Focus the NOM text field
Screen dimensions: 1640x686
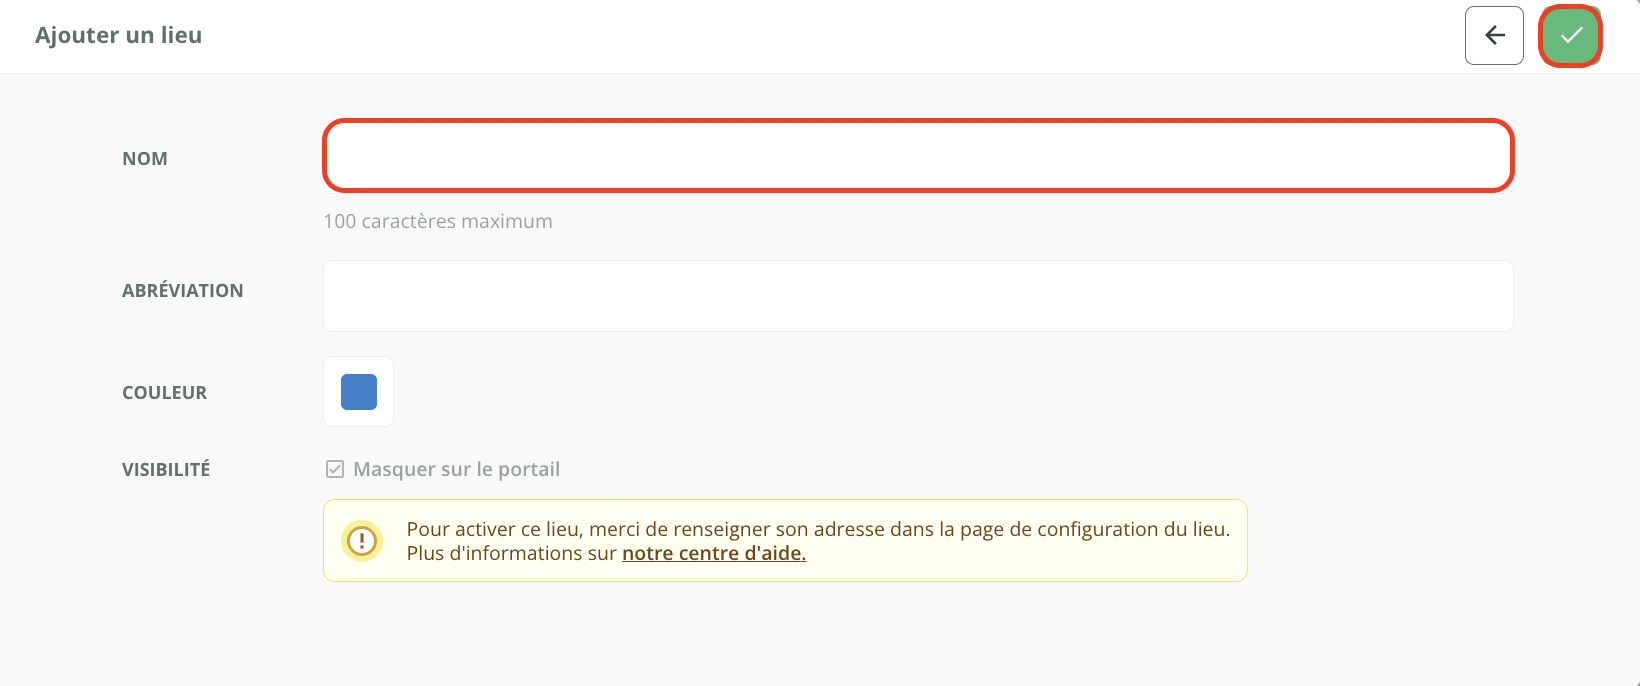(x=917, y=156)
